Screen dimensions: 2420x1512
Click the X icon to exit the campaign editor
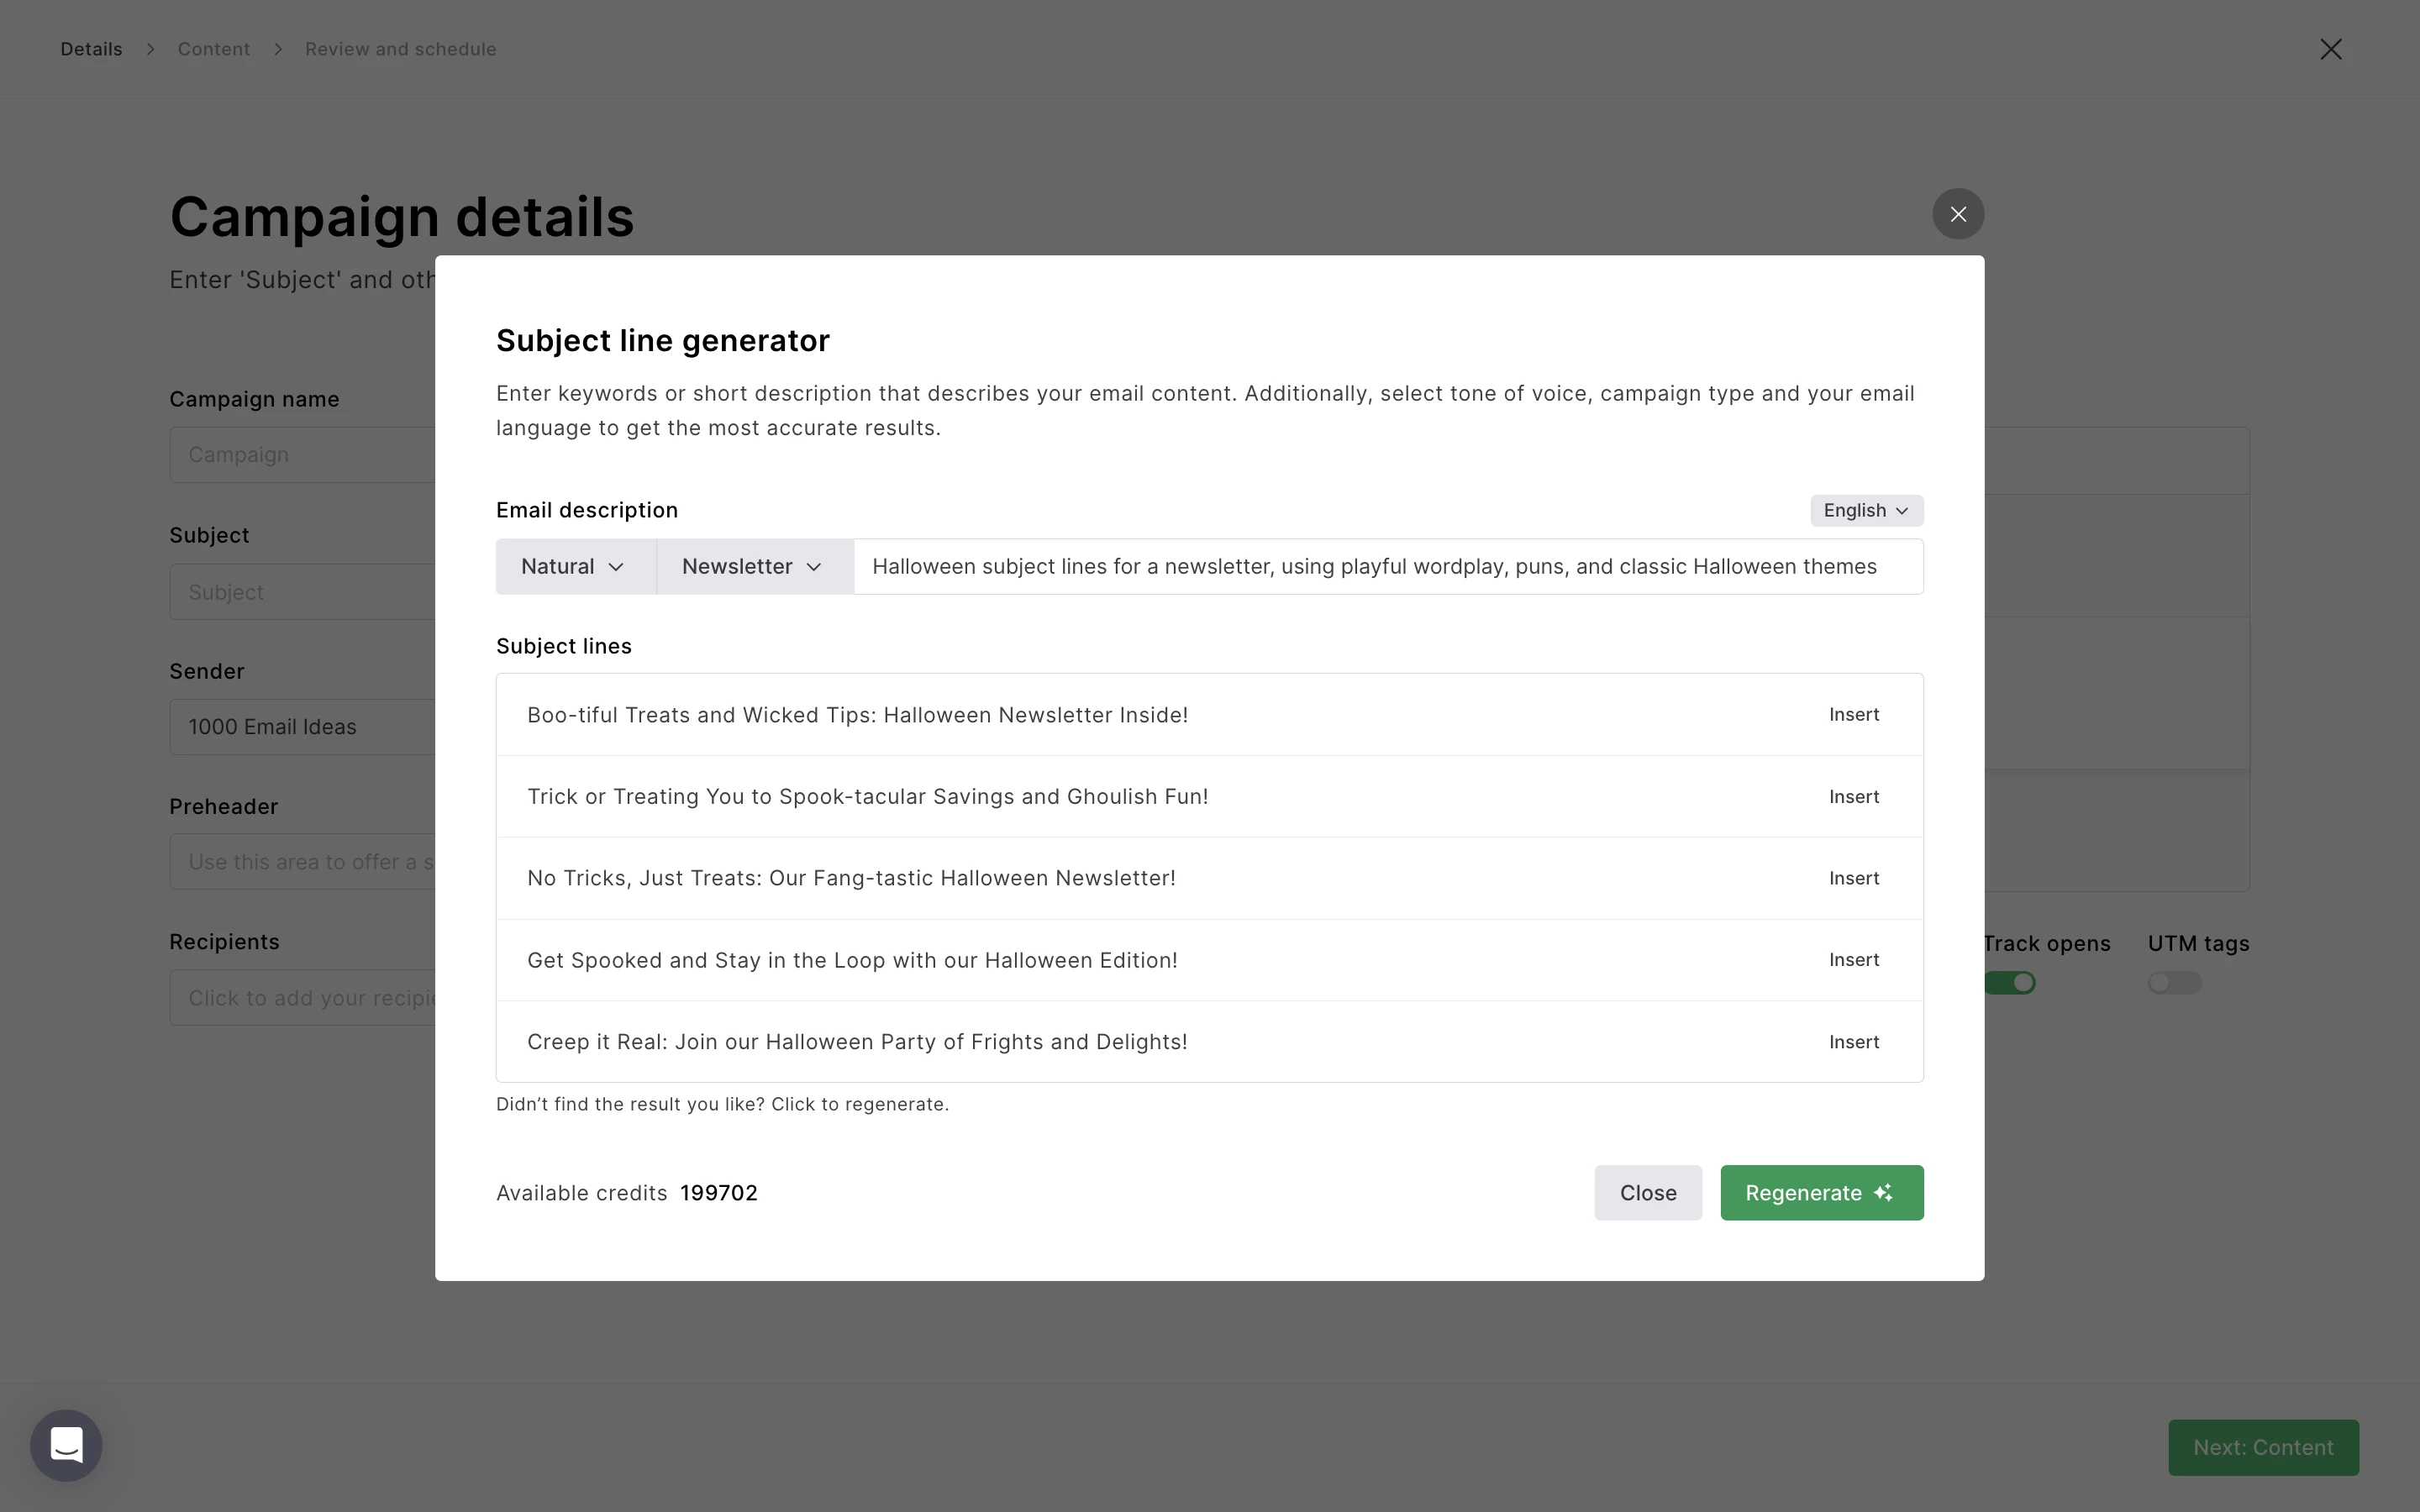[x=2330, y=49]
